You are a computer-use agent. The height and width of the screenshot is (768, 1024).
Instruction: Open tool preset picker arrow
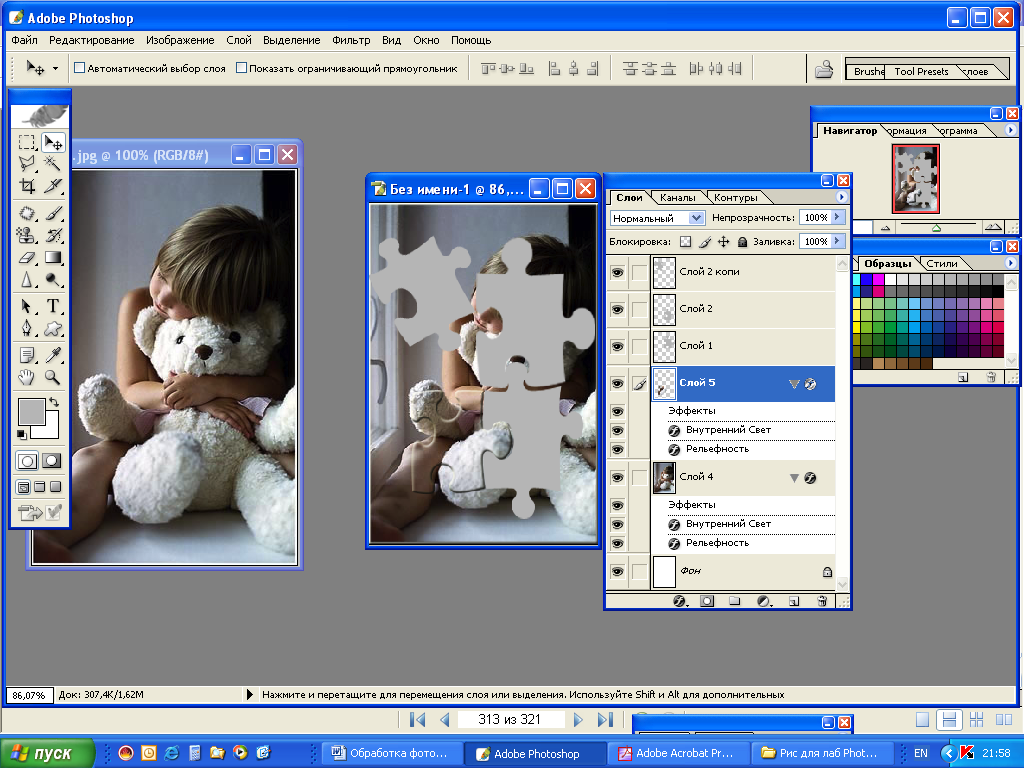click(x=56, y=68)
